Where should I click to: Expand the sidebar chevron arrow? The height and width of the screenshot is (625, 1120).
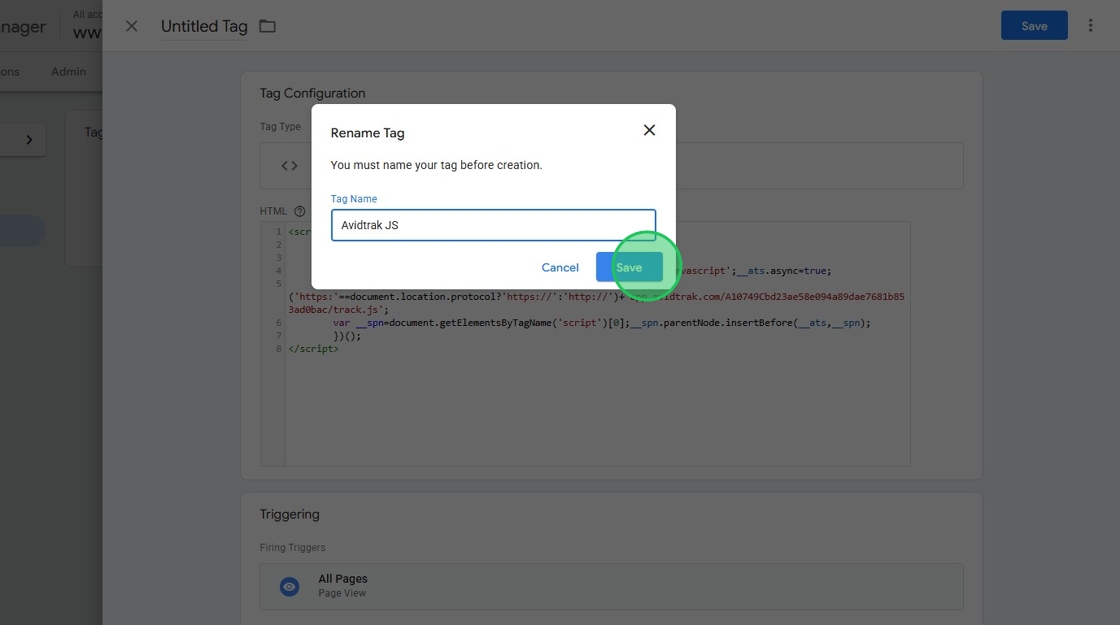[x=29, y=139]
